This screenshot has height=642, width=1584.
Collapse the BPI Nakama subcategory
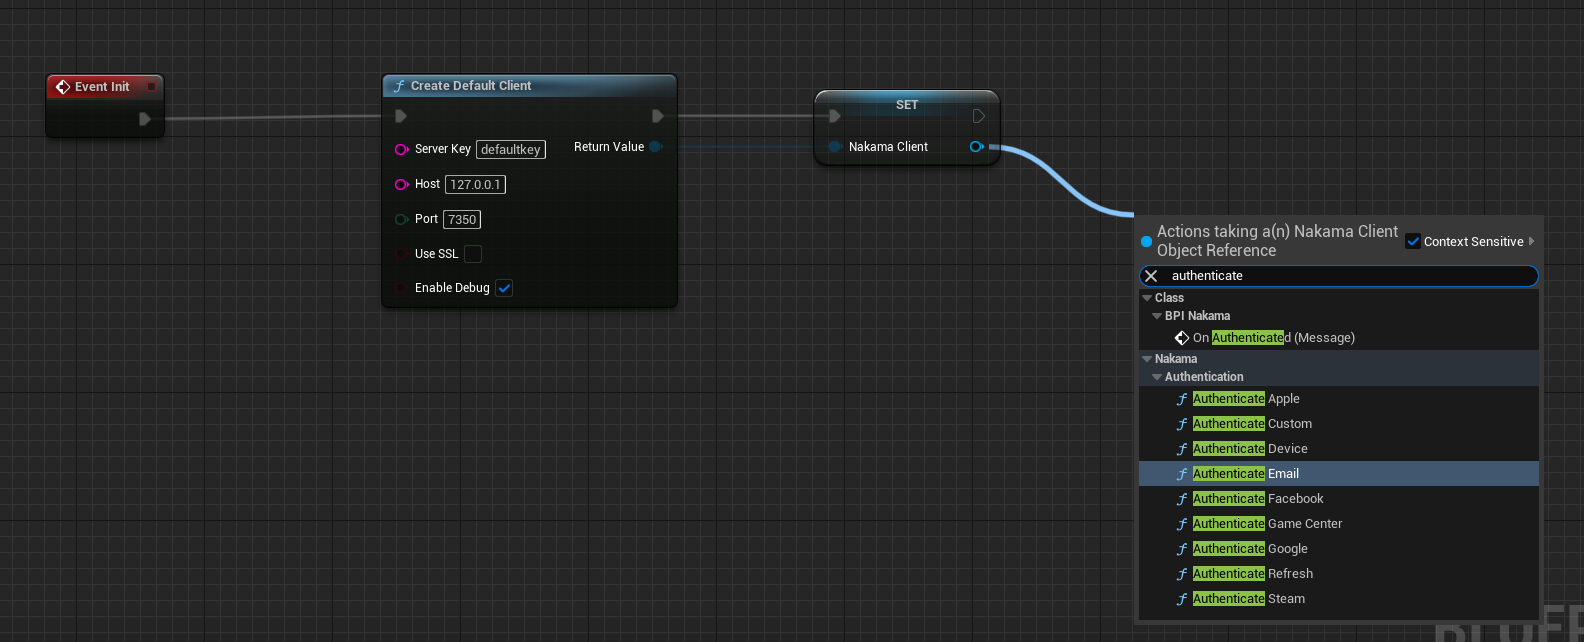tap(1157, 316)
